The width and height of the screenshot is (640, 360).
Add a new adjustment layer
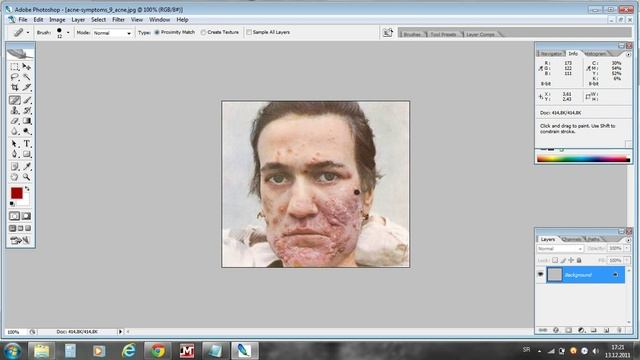(581, 330)
